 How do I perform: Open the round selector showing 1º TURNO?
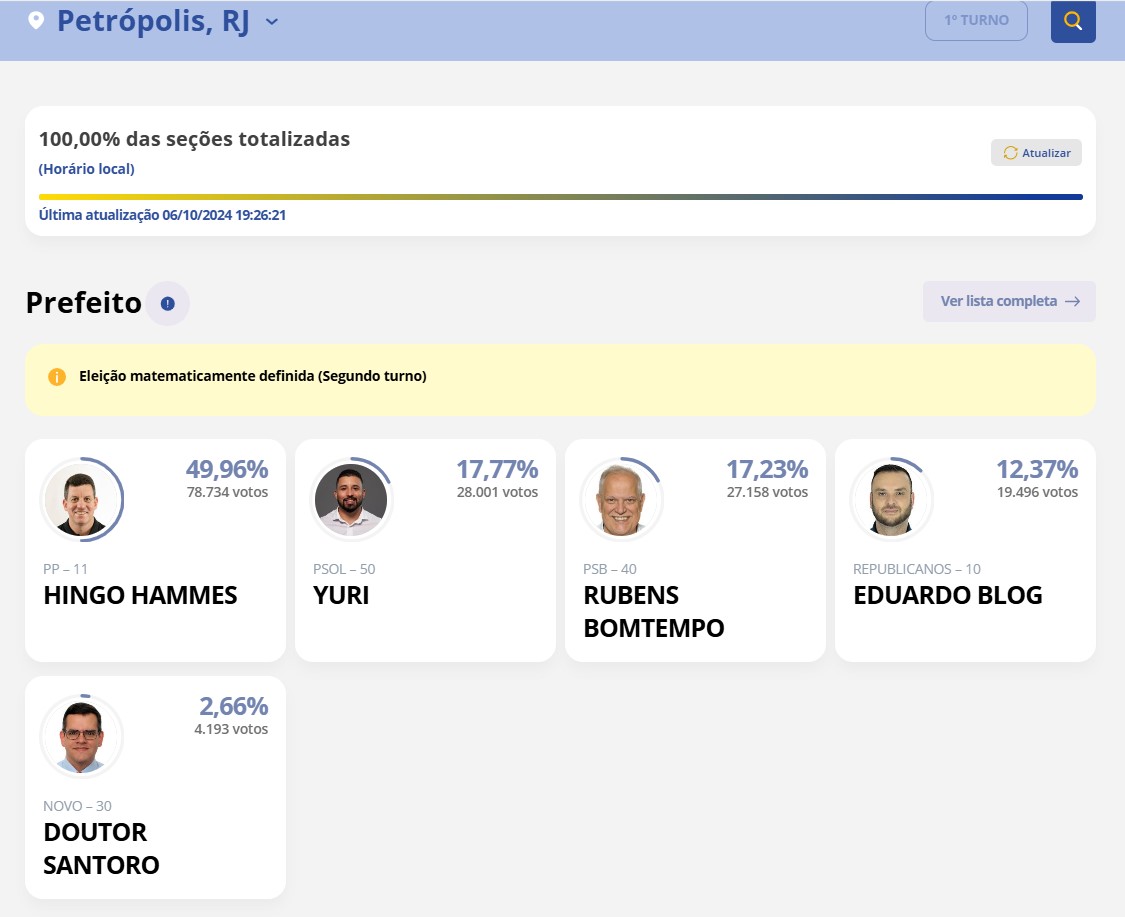pyautogui.click(x=975, y=20)
